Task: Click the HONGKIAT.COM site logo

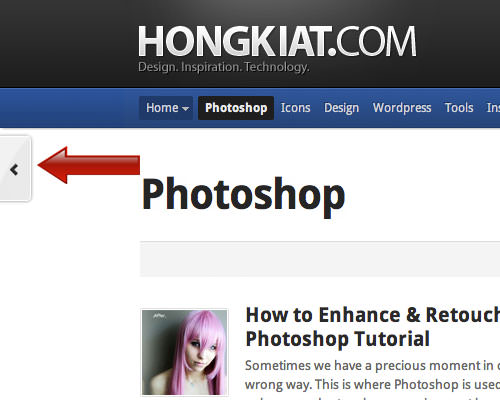Action: tap(277, 41)
